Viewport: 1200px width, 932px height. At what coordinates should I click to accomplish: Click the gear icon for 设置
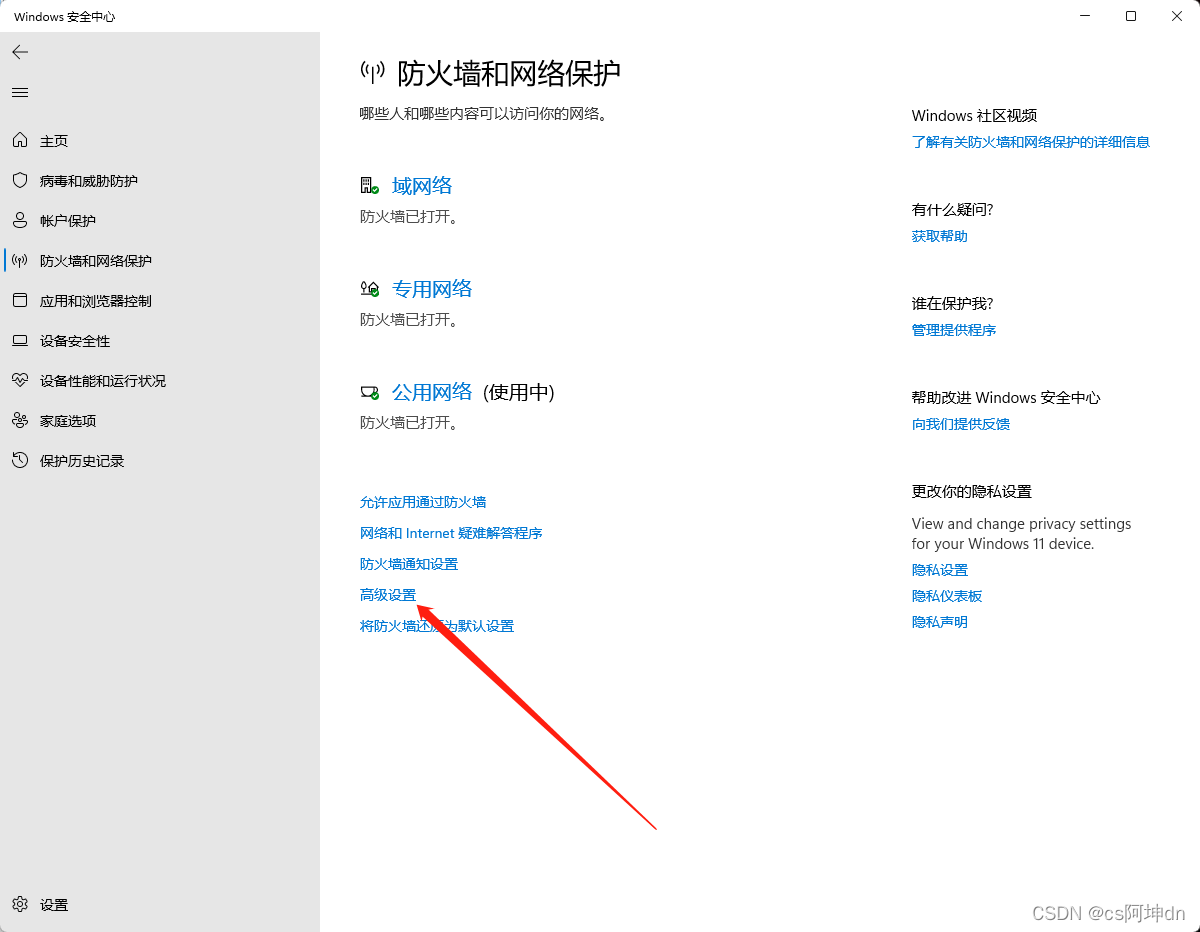point(20,904)
